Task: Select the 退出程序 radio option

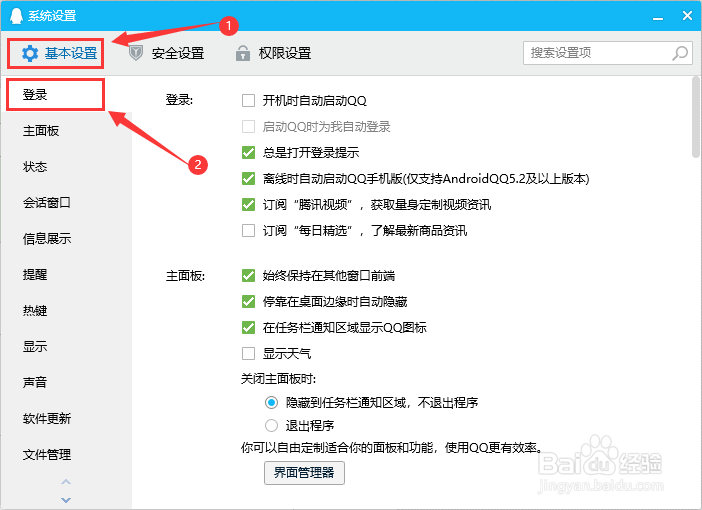Action: click(x=271, y=425)
